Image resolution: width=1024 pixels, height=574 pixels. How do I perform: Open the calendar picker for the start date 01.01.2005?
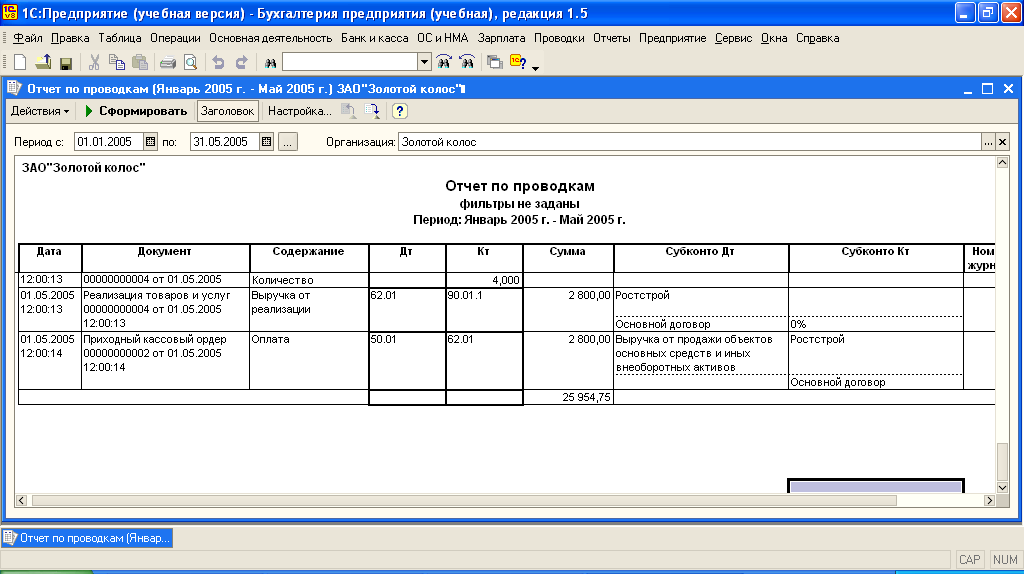pos(150,142)
